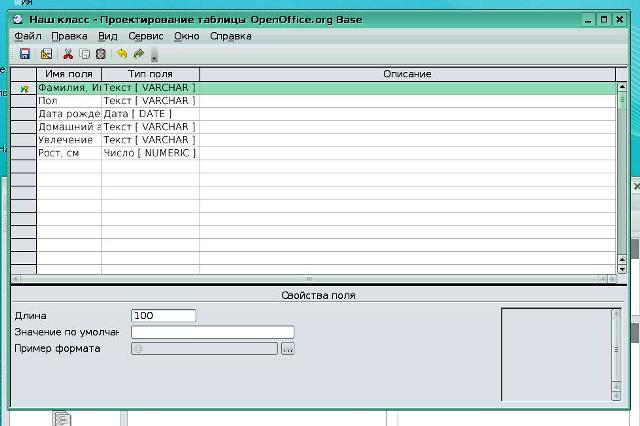Expand the toolbar overflow arrow

coord(154,56)
